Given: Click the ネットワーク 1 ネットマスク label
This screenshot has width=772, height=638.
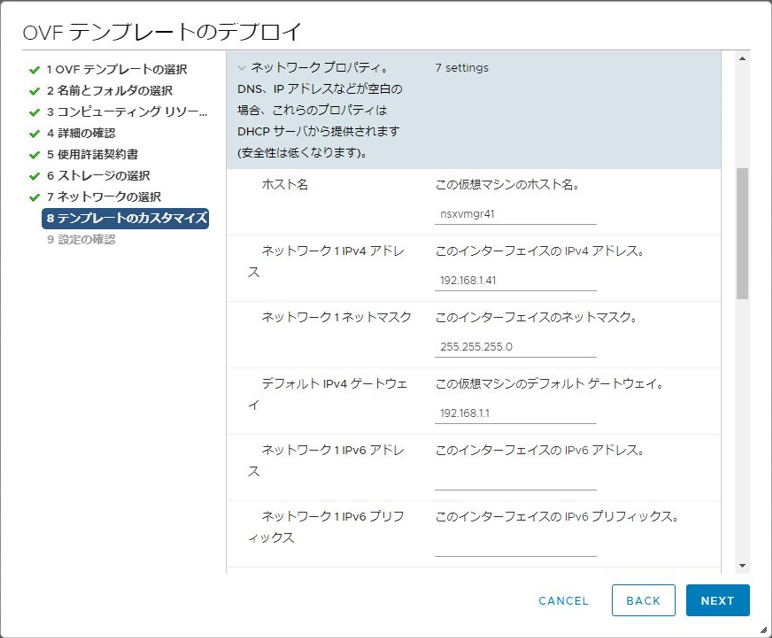Looking at the screenshot, I should click(336, 317).
